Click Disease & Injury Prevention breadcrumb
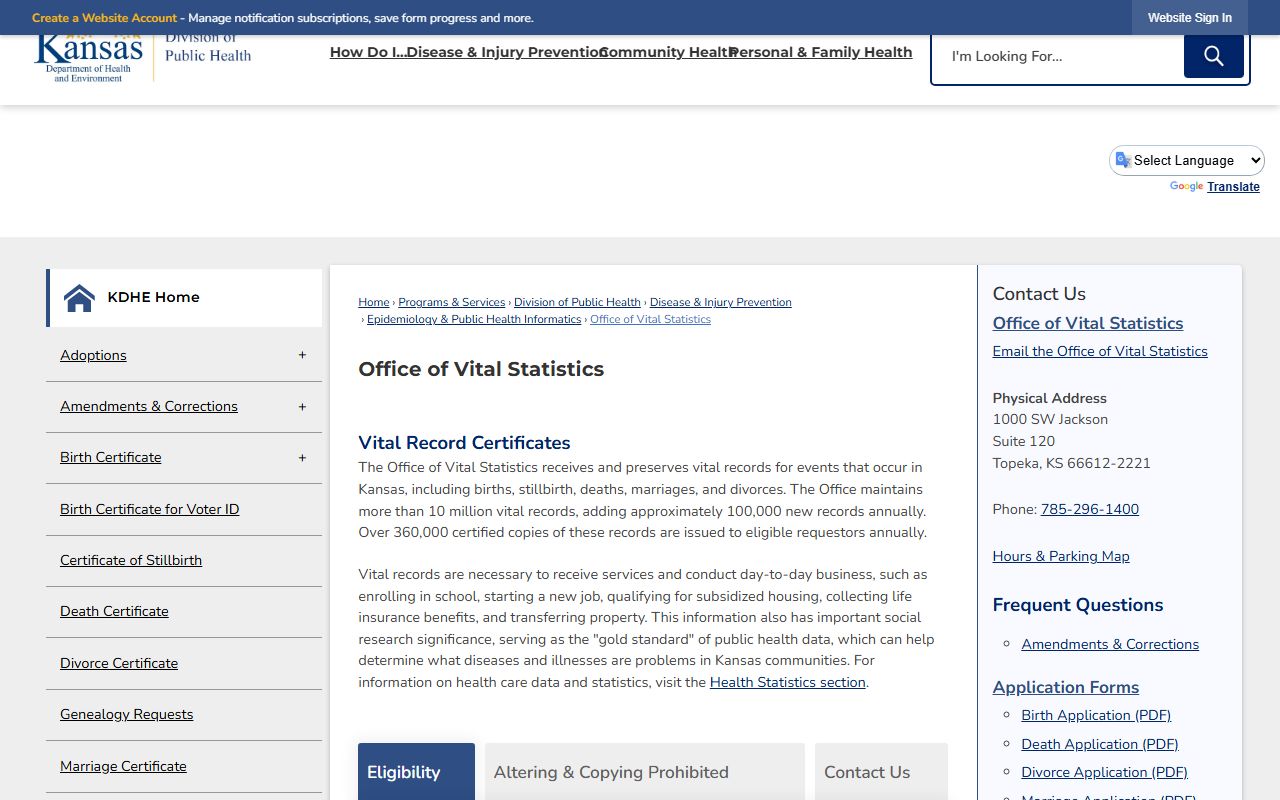This screenshot has height=800, width=1280. (720, 302)
